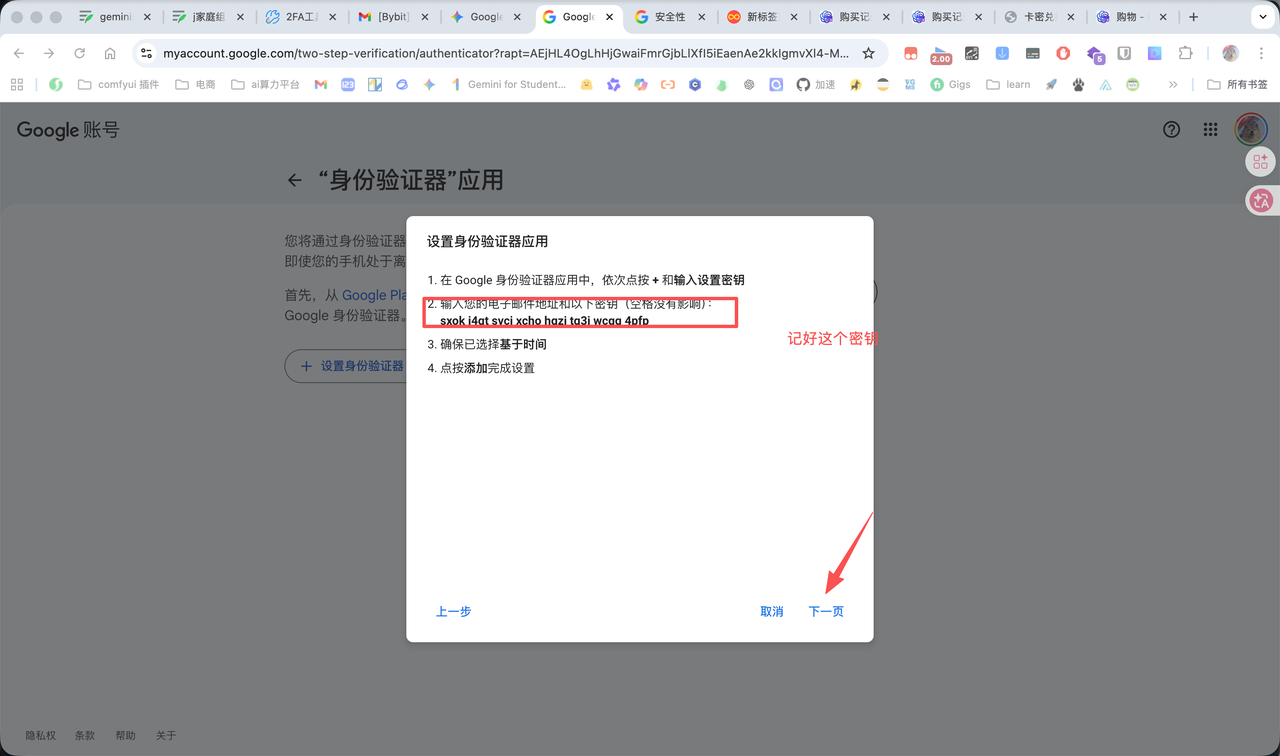The image size is (1280, 756).
Task: Click the browser home icon
Action: [110, 53]
